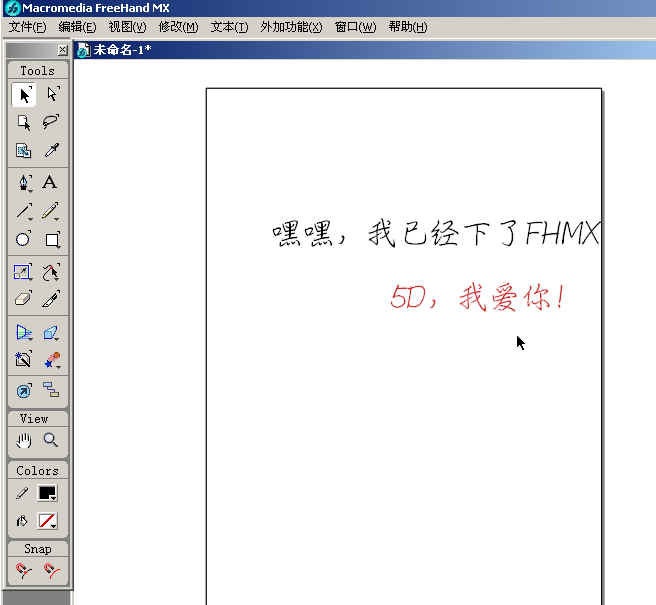
Task: Click the FreeHand MX application icon
Action: tap(14, 8)
